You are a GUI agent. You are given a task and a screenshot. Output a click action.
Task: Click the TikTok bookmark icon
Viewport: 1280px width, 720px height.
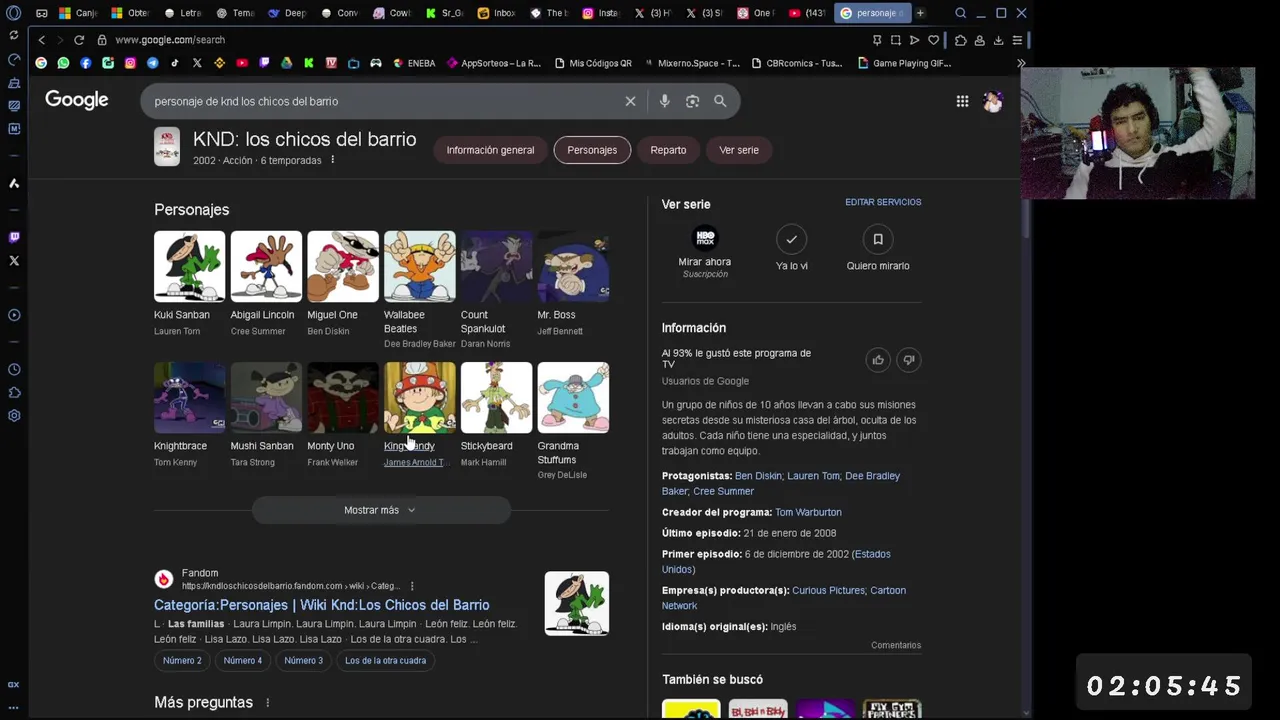pyautogui.click(x=175, y=63)
